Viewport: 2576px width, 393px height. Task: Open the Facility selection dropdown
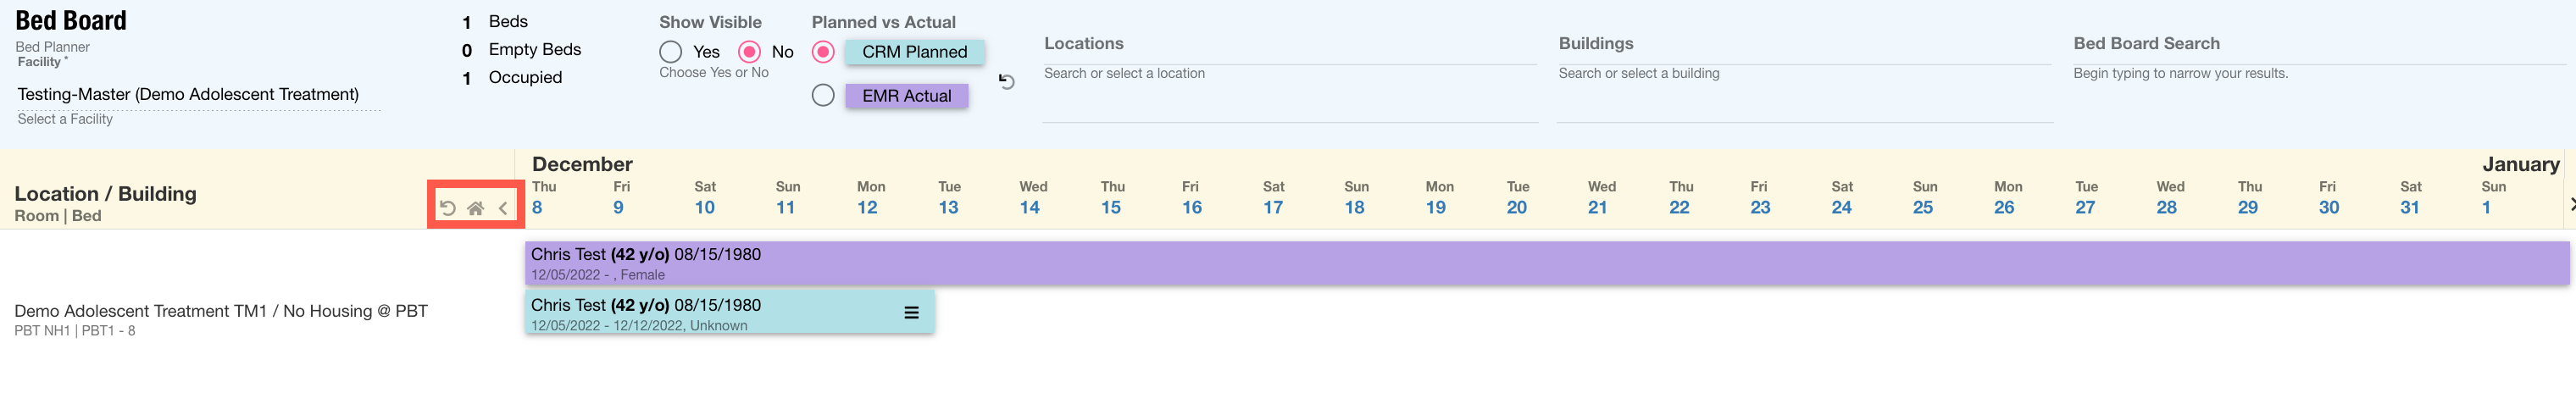[198, 95]
